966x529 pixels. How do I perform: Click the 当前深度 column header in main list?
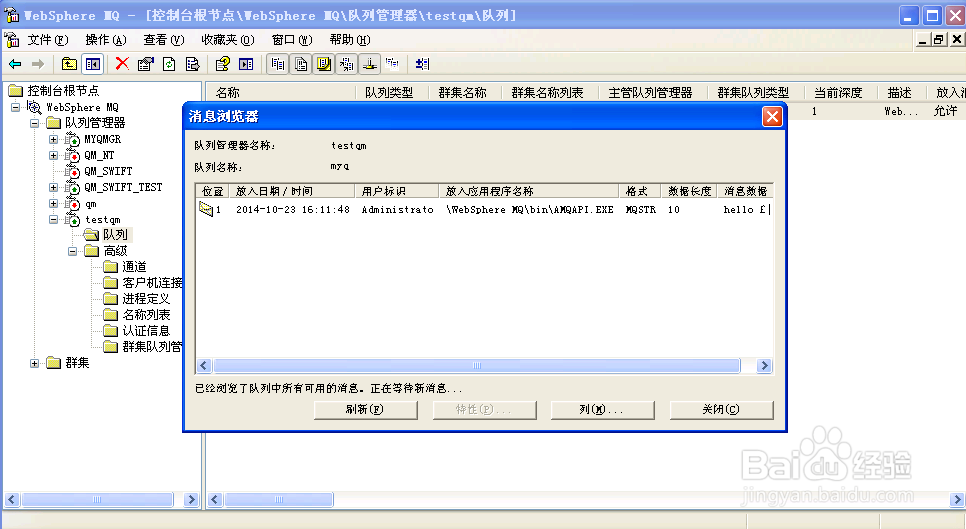tap(841, 92)
